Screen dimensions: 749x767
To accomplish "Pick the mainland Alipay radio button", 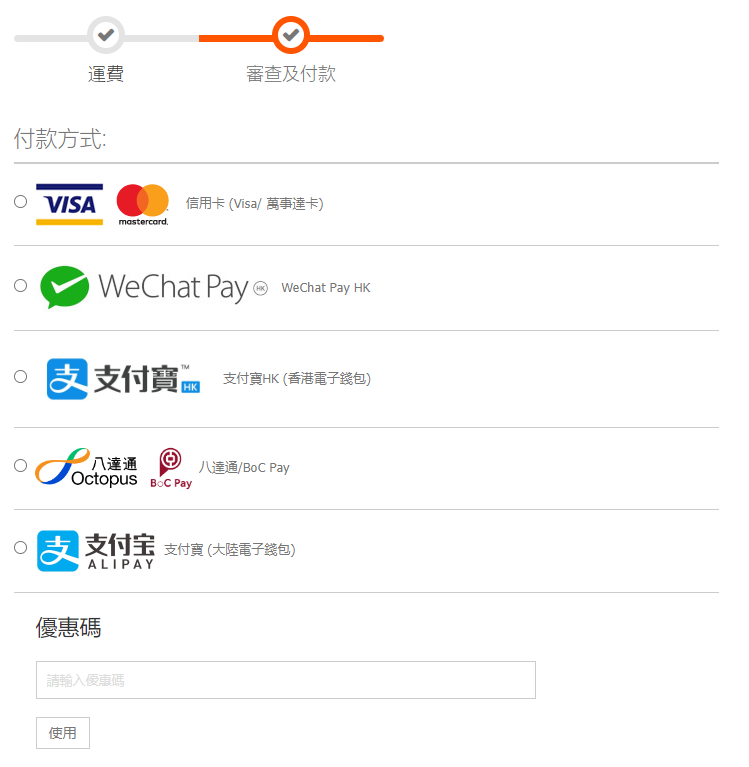I will point(21,547).
